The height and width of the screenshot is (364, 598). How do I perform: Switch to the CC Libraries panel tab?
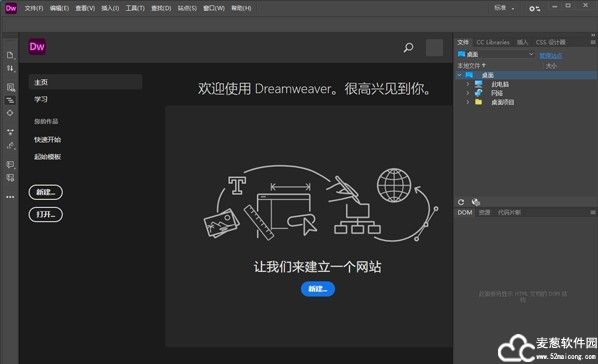point(493,42)
